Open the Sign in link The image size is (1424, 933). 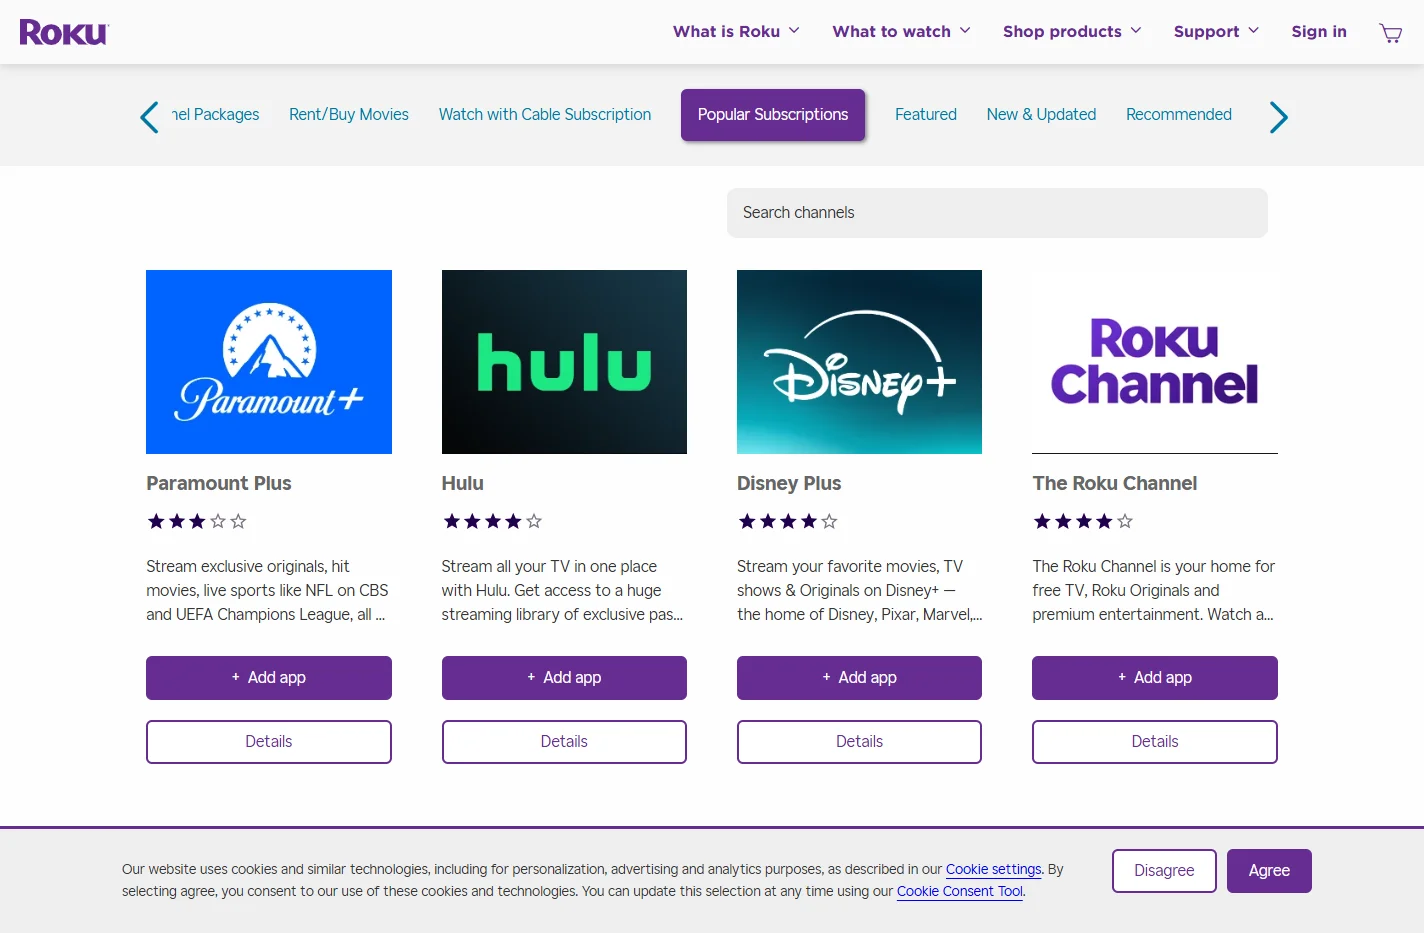[x=1319, y=31]
